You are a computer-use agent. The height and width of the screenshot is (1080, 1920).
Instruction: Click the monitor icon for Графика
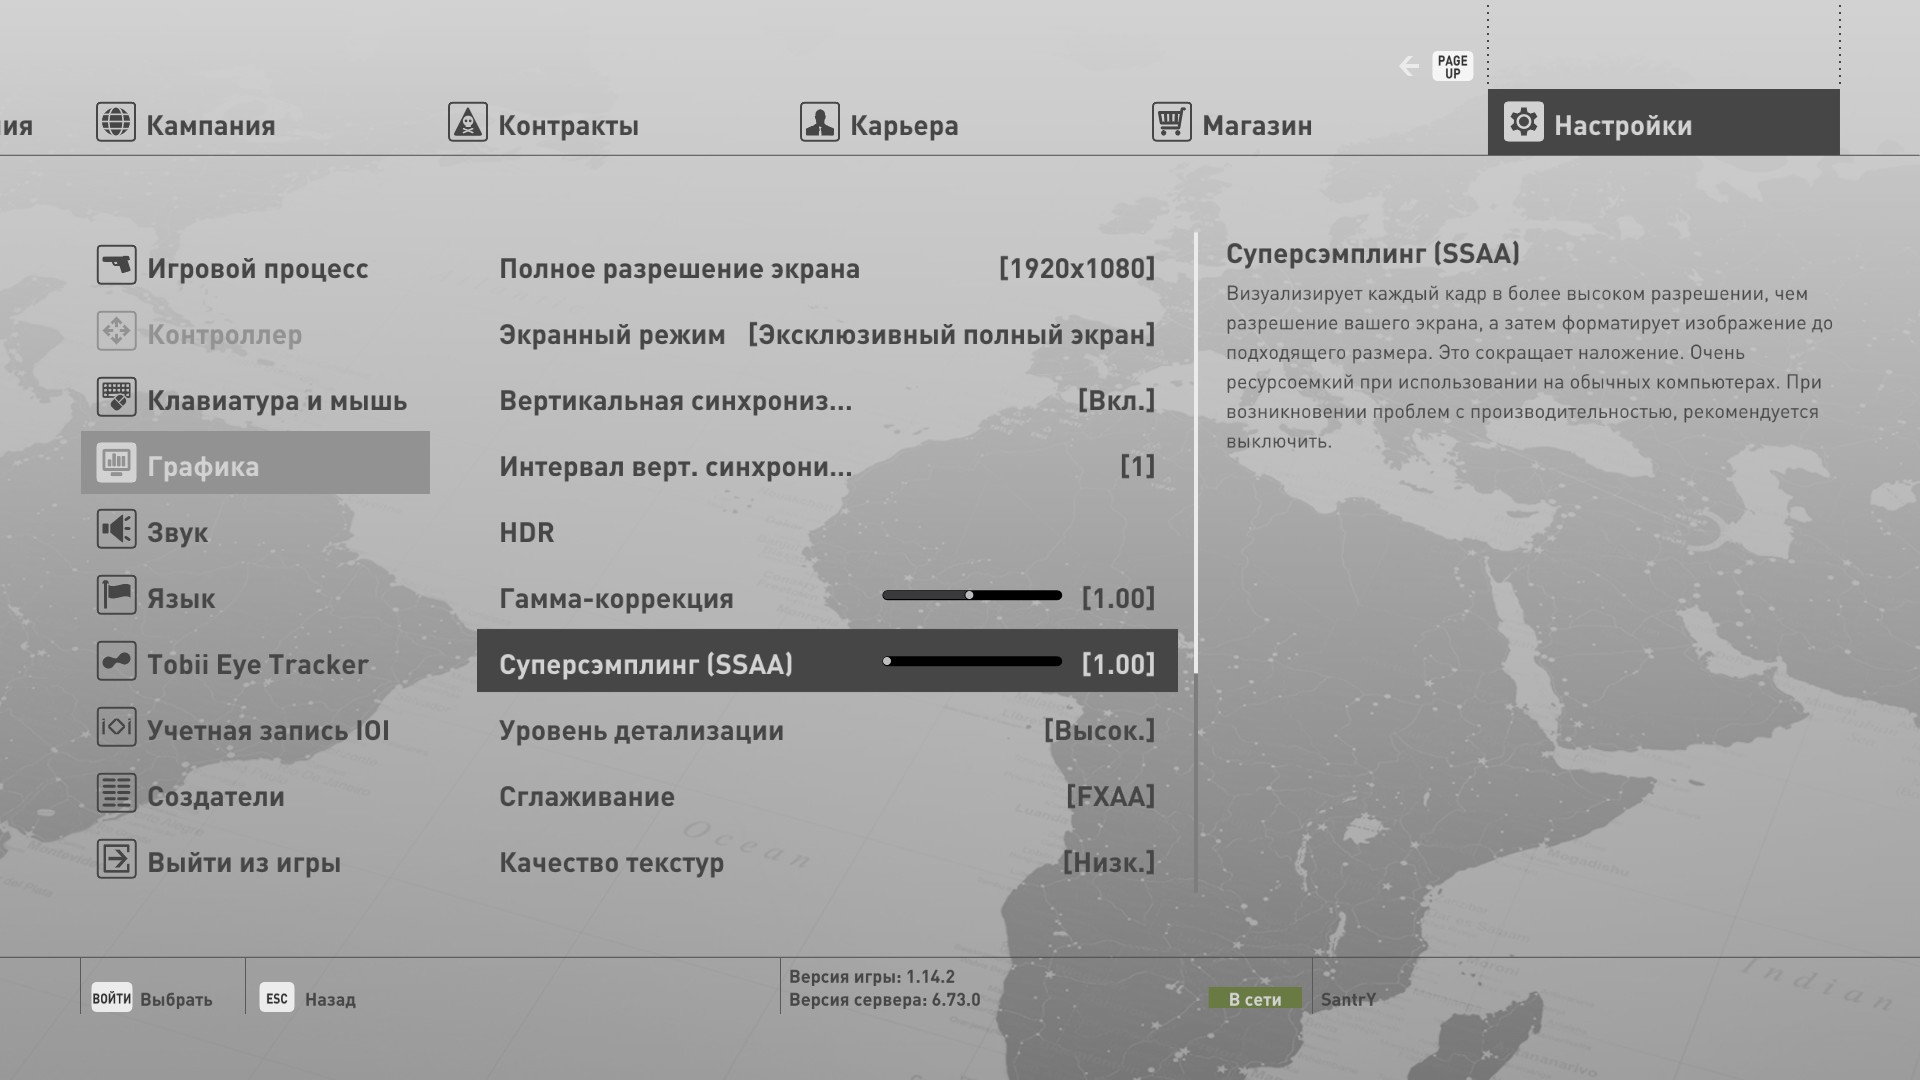(117, 463)
